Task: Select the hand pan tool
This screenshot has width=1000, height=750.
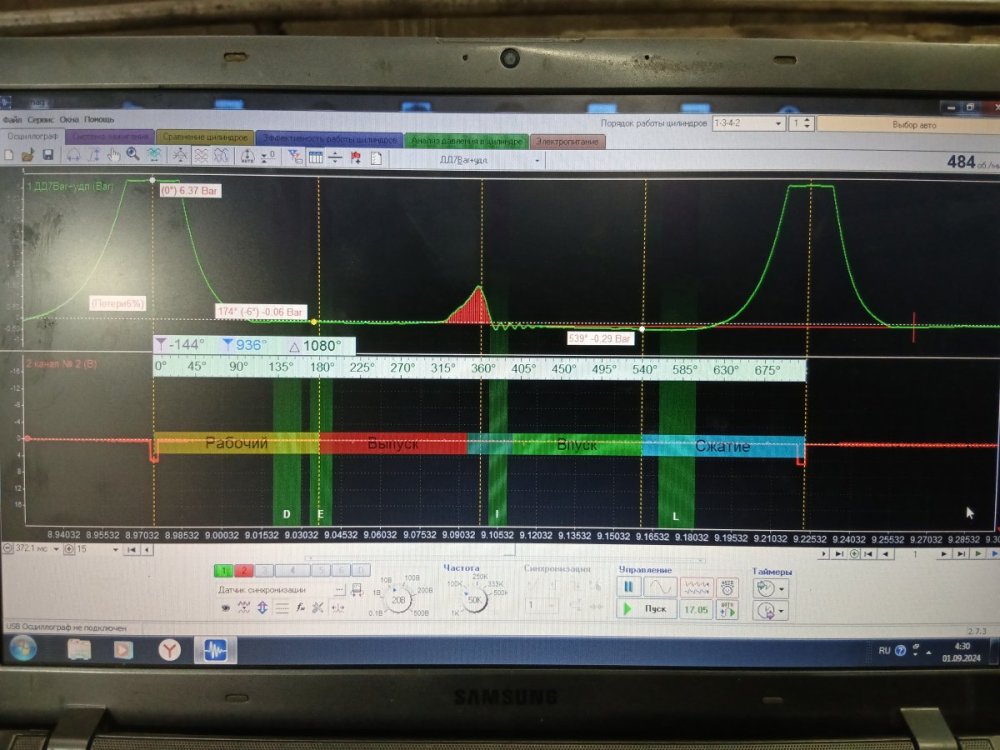Action: coord(114,156)
